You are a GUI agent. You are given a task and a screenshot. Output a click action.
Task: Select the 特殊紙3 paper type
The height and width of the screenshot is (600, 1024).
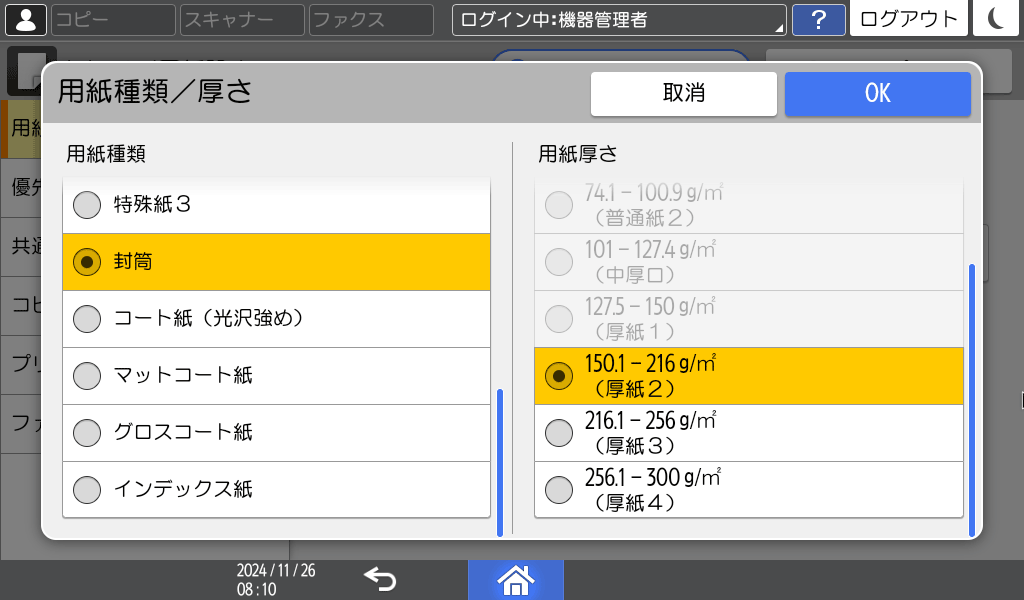tap(276, 204)
